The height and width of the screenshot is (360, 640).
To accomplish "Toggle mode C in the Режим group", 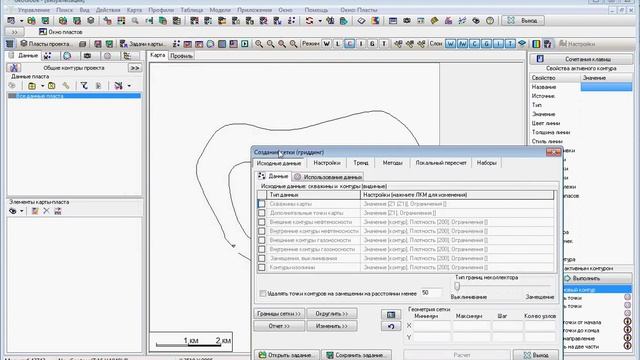I will (x=349, y=44).
